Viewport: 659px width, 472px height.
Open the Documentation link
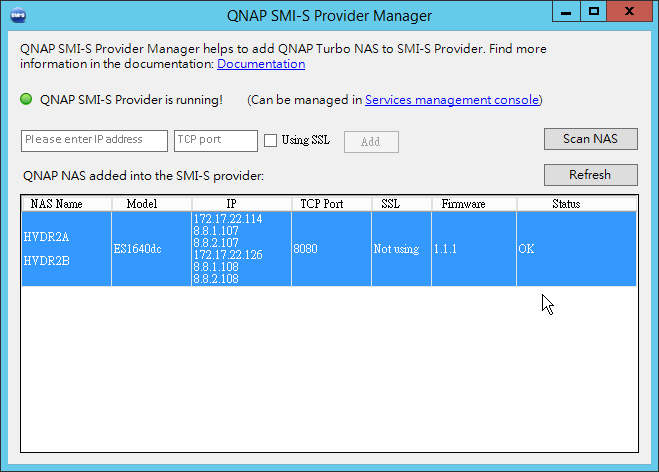(261, 64)
